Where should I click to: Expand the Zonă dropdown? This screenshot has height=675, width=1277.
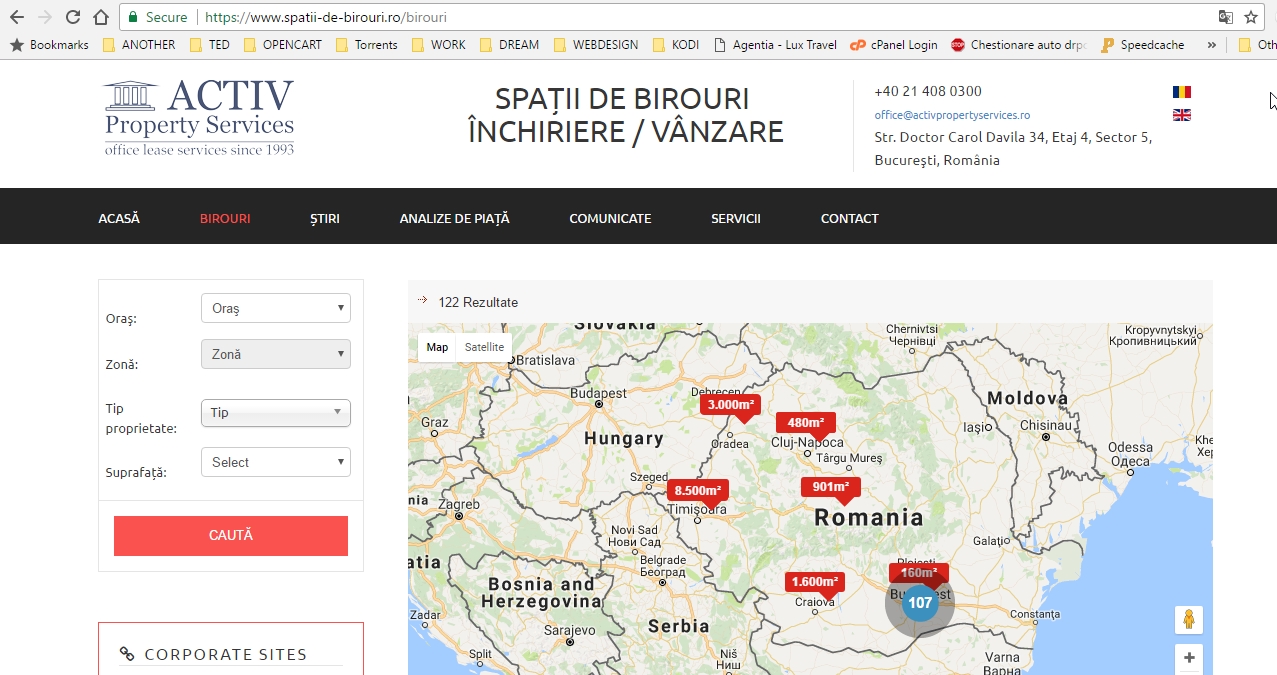[x=276, y=354]
